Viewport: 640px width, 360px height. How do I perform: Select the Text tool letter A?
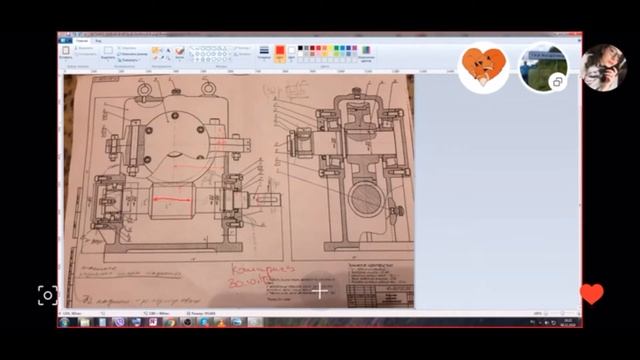(168, 50)
